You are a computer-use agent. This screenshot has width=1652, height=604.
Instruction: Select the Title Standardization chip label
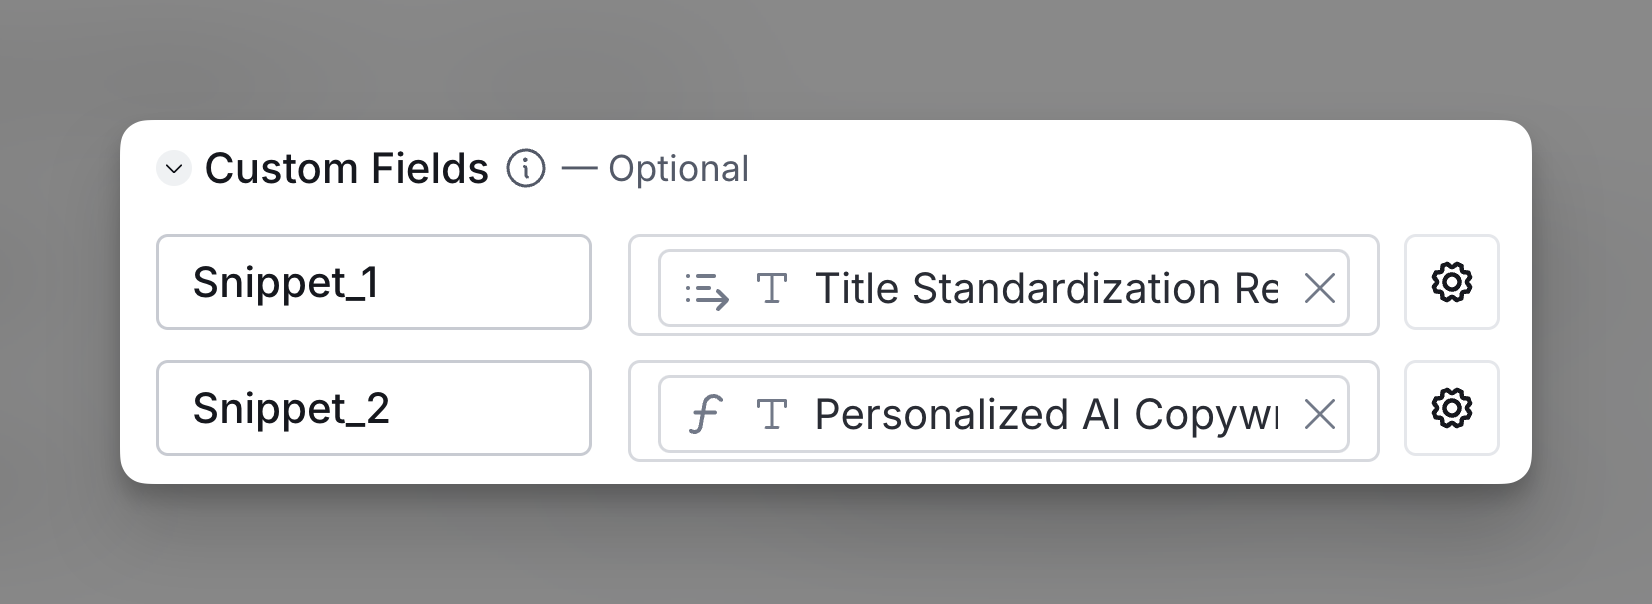point(1047,289)
